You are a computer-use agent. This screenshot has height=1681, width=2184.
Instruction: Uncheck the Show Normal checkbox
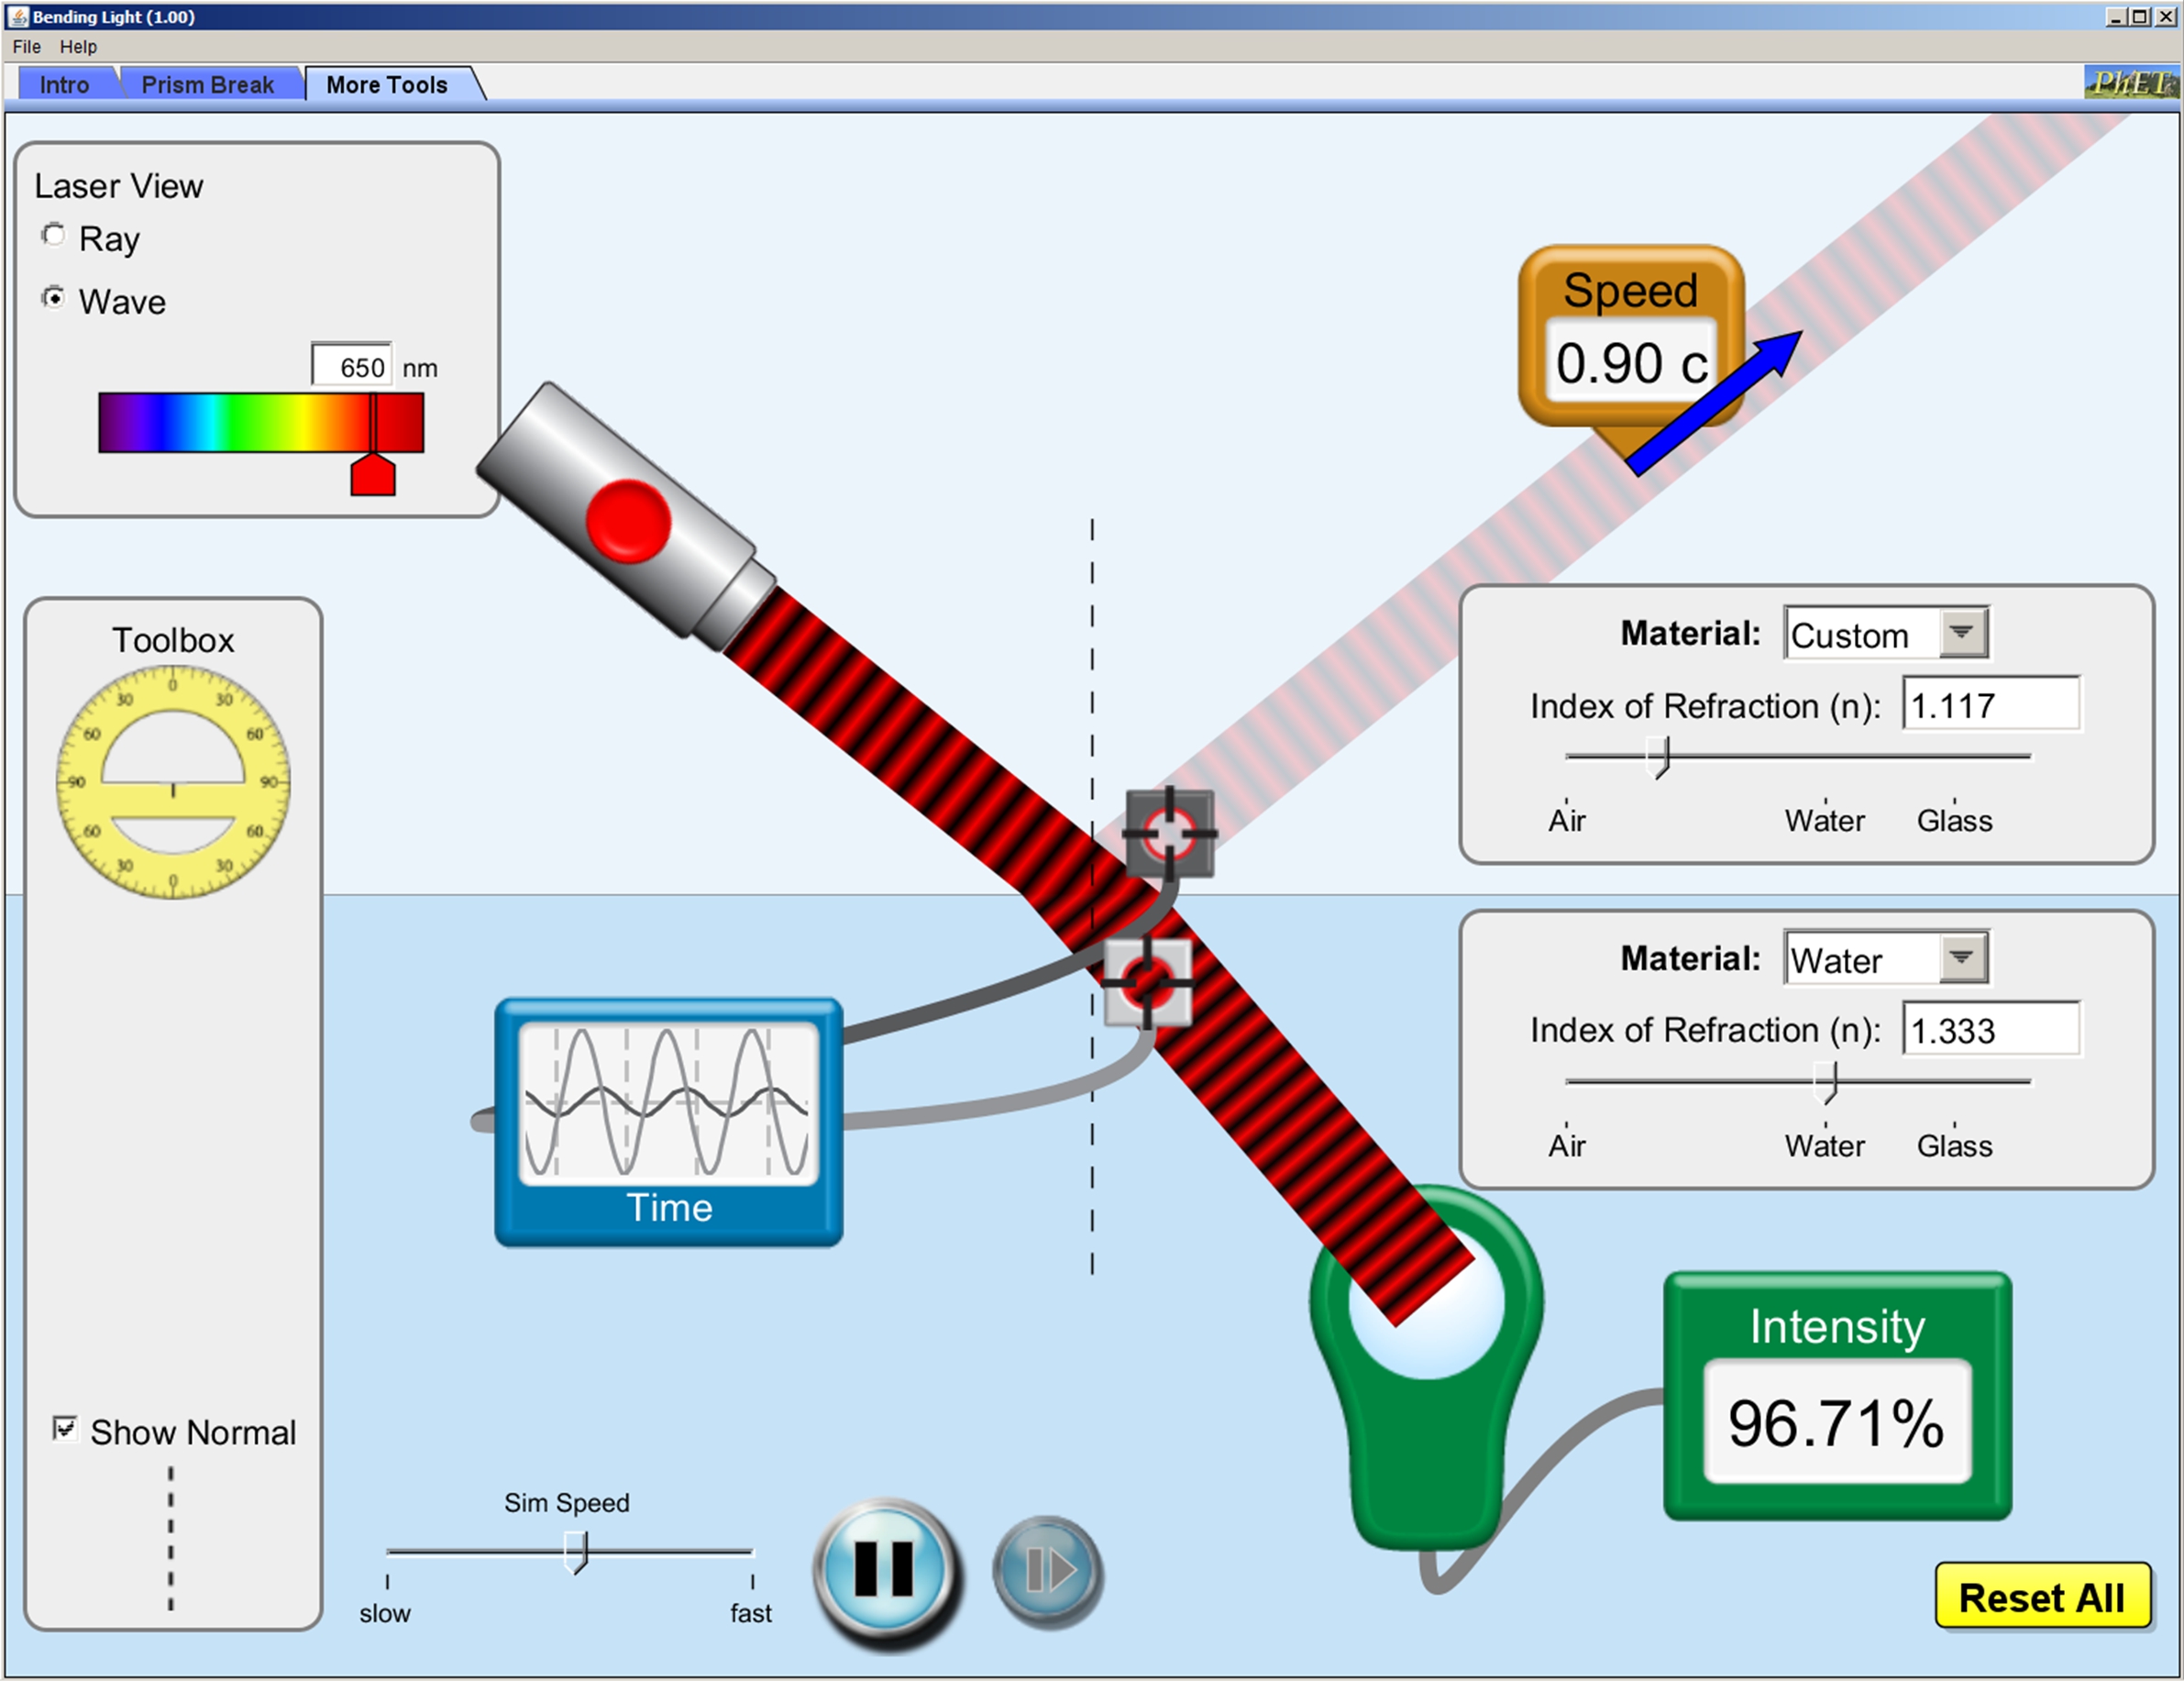tap(65, 1428)
